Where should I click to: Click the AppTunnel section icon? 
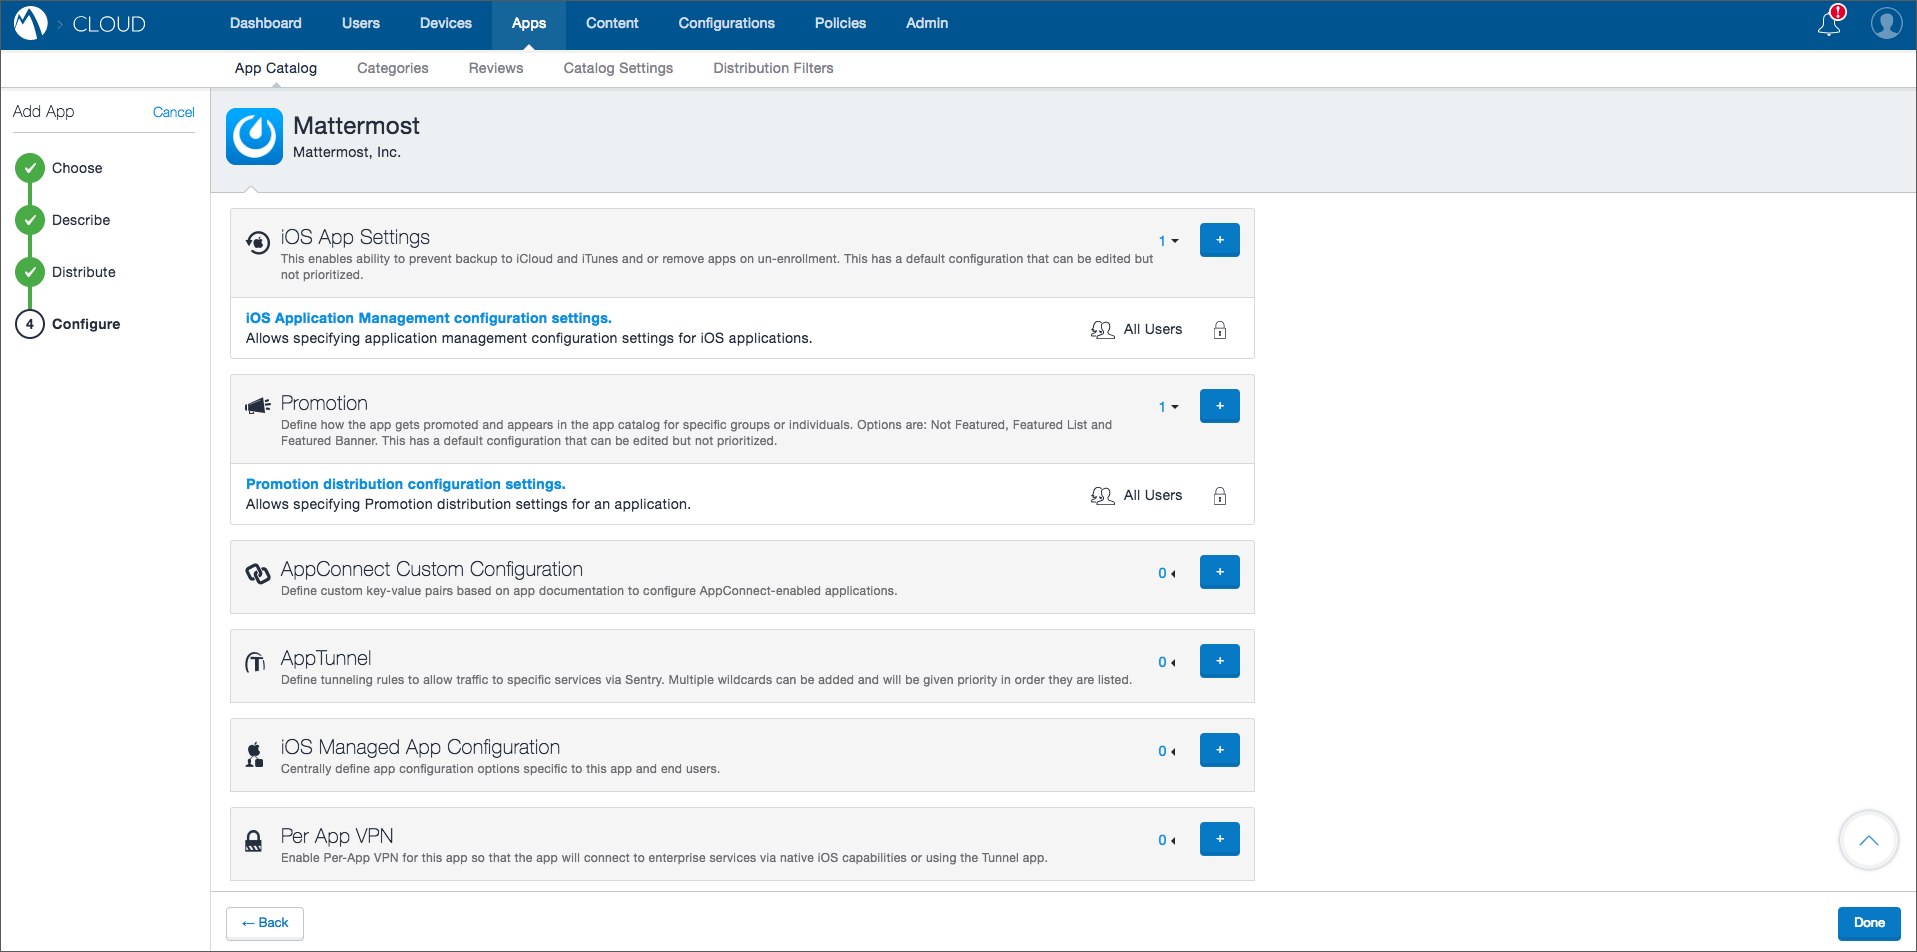(256, 662)
